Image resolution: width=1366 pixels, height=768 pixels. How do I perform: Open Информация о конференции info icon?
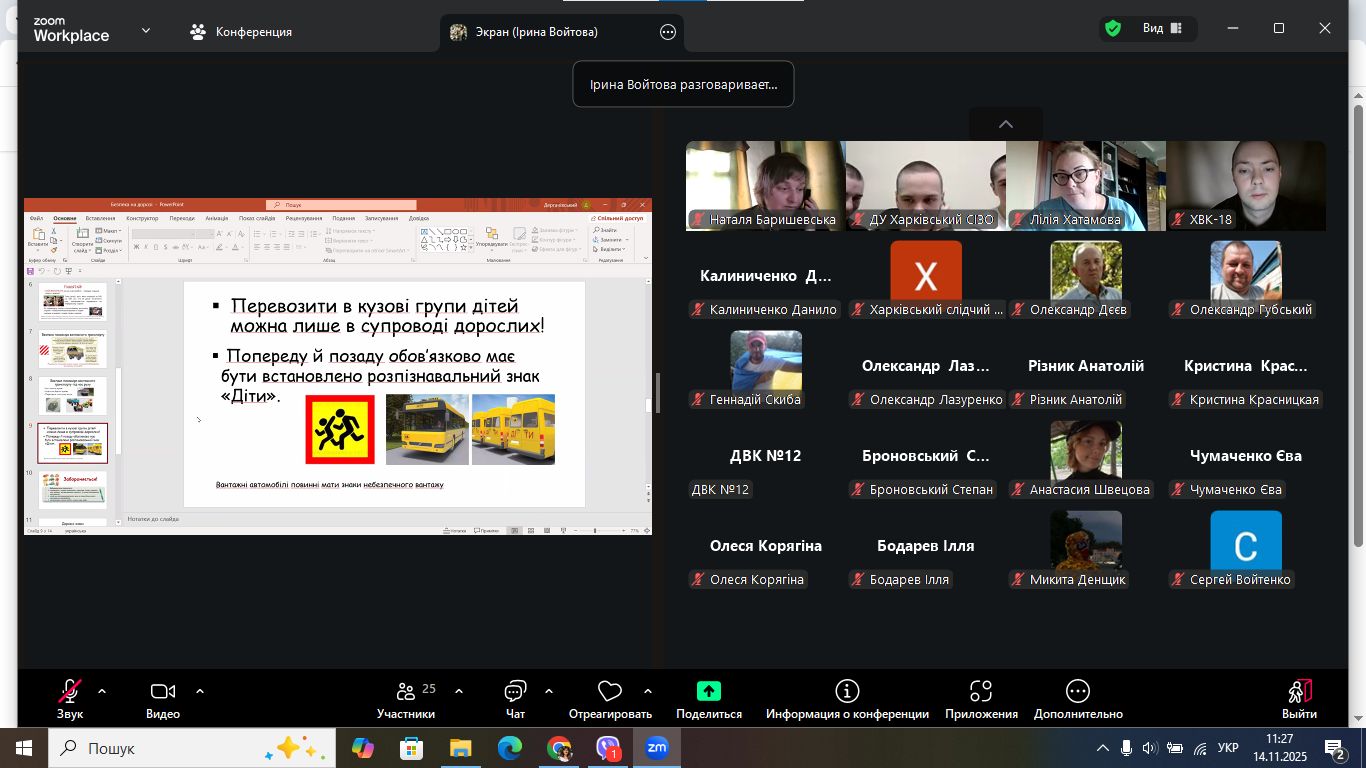pos(847,692)
